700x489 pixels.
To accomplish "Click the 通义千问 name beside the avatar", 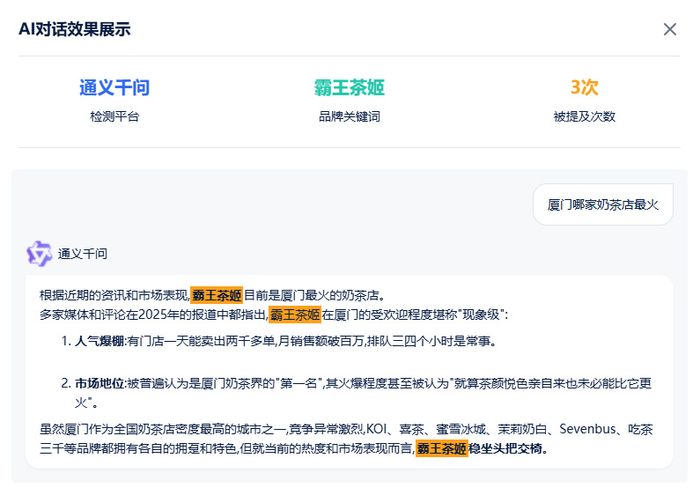I will pyautogui.click(x=83, y=254).
